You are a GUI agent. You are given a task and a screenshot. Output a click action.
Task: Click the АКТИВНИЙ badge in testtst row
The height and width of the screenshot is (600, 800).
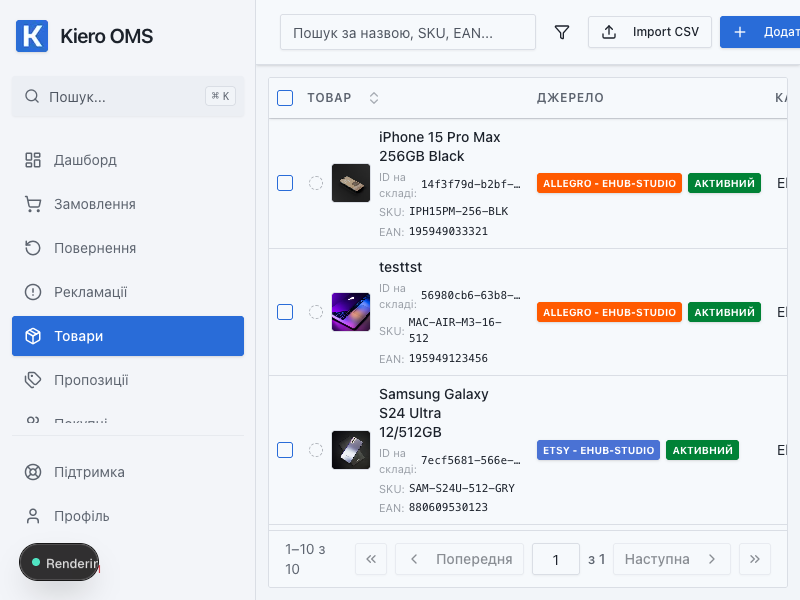pos(724,312)
